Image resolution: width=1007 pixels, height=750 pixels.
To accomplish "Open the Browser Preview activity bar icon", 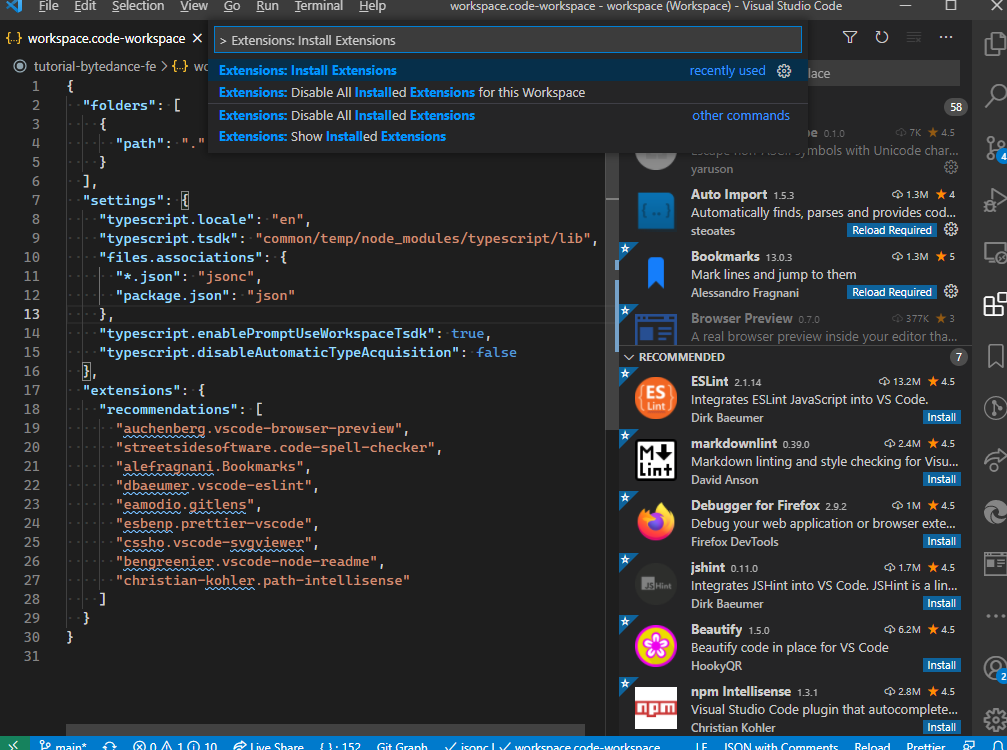I will point(994,564).
